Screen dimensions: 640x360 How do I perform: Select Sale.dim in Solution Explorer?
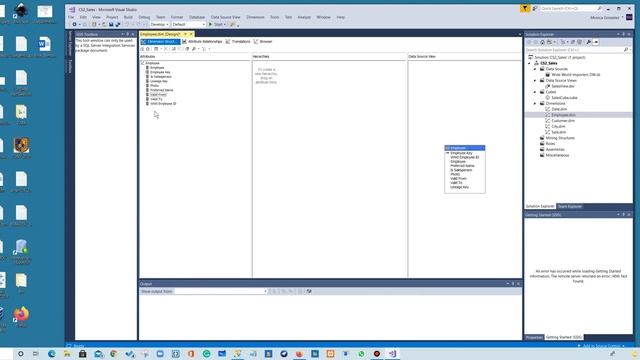pos(556,132)
